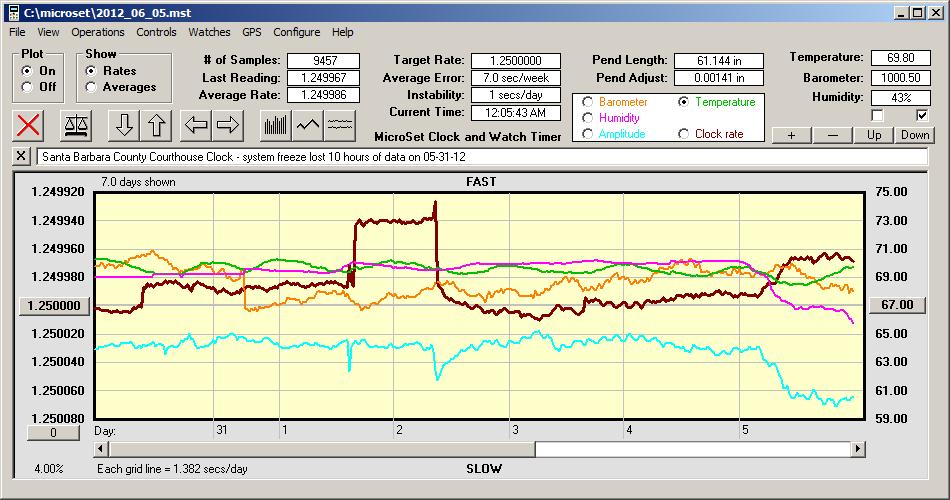950x500 pixels.
Task: Open the Watches menu
Action: [209, 32]
